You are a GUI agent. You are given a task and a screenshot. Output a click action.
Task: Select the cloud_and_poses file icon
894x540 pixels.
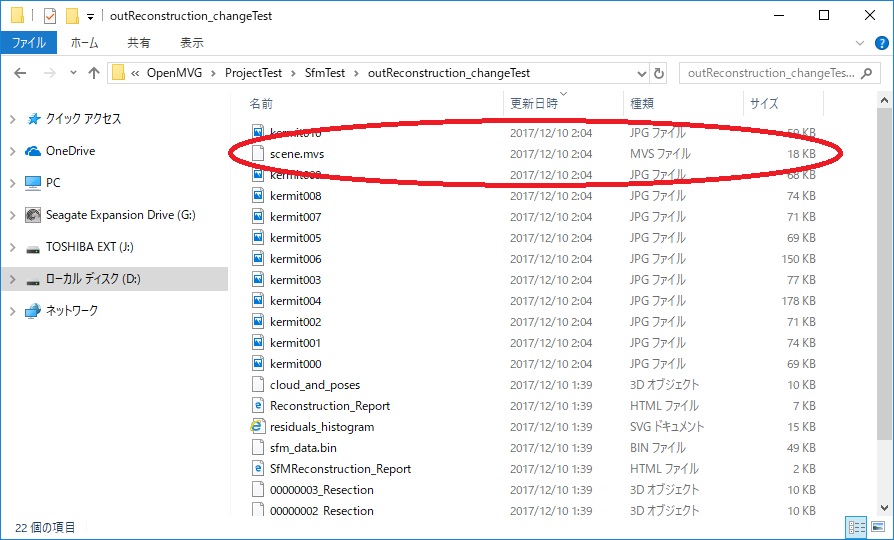tap(258, 385)
